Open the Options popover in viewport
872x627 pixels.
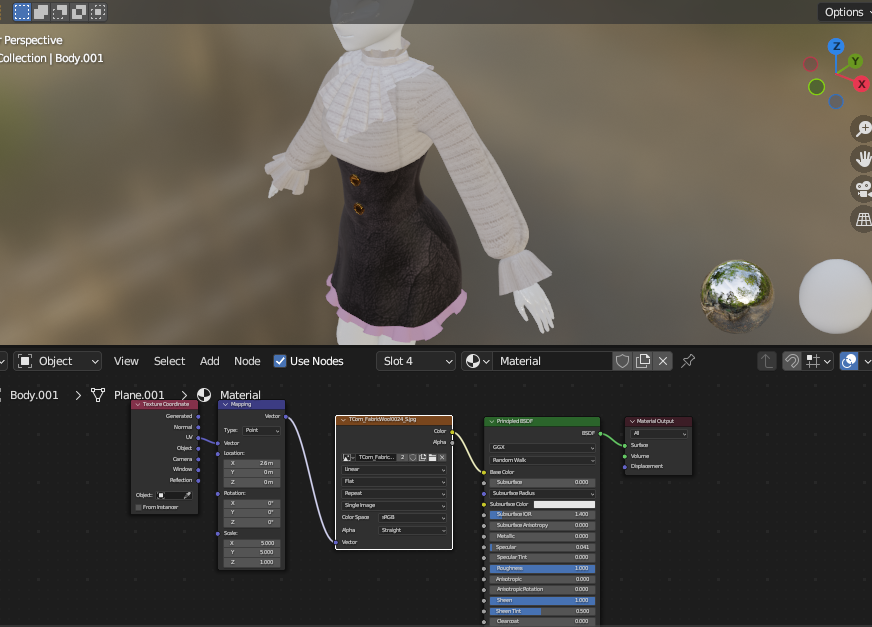pyautogui.click(x=845, y=12)
